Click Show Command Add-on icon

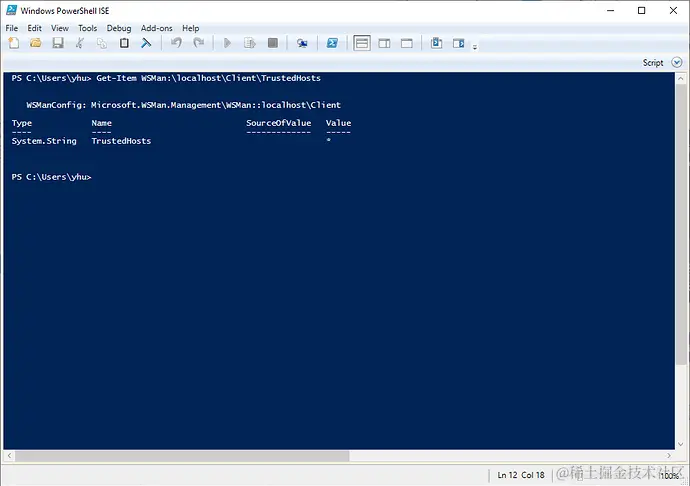pos(459,43)
